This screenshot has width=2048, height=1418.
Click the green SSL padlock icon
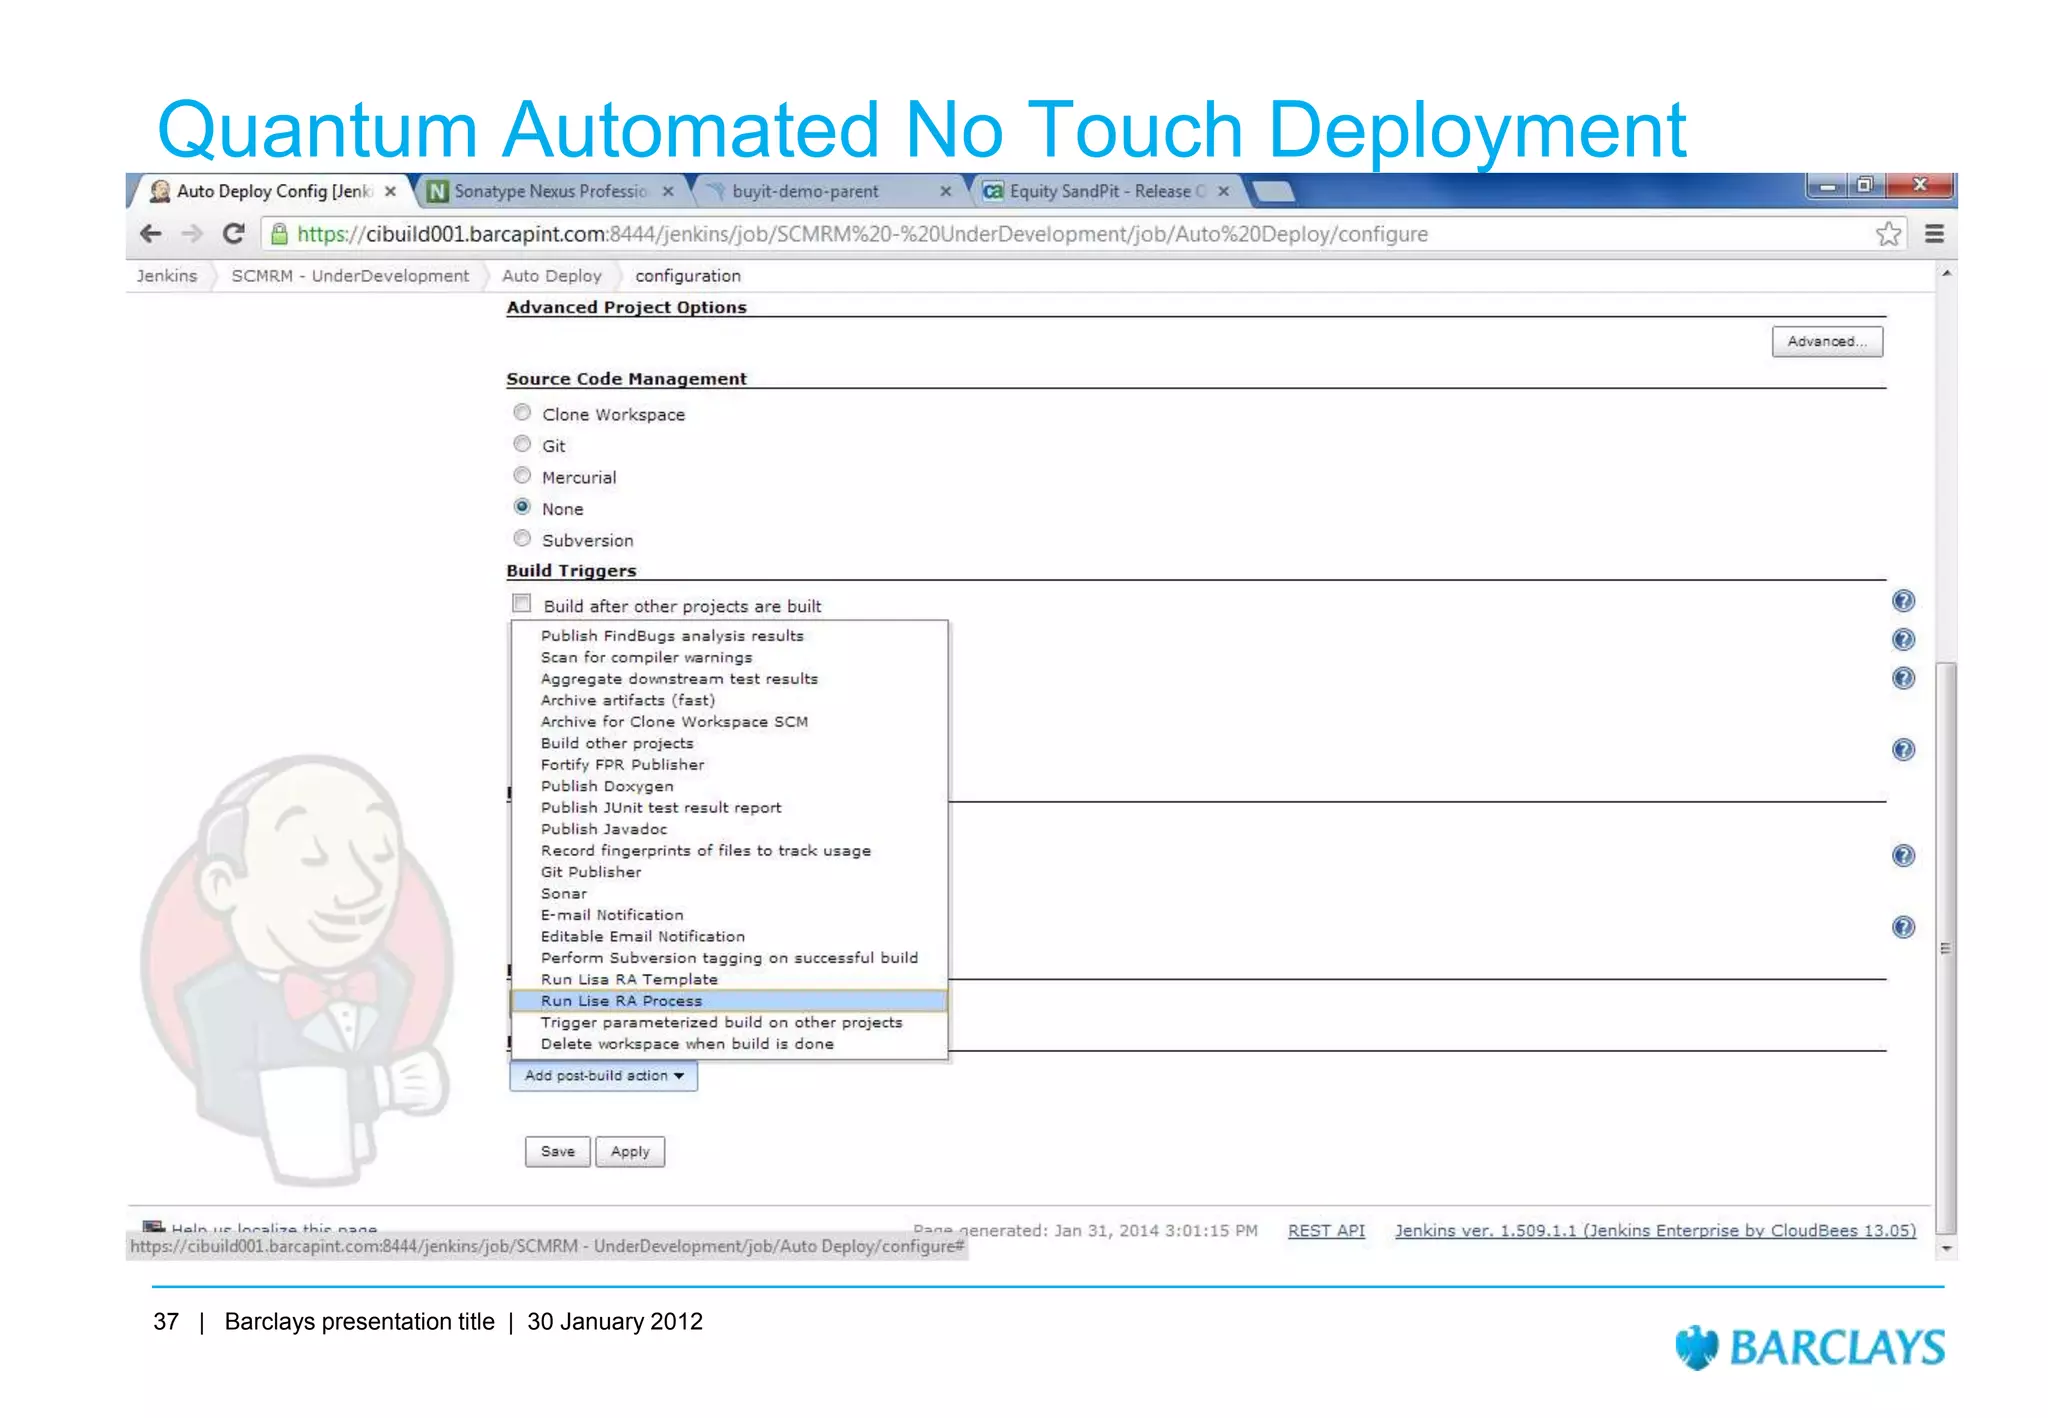point(280,234)
